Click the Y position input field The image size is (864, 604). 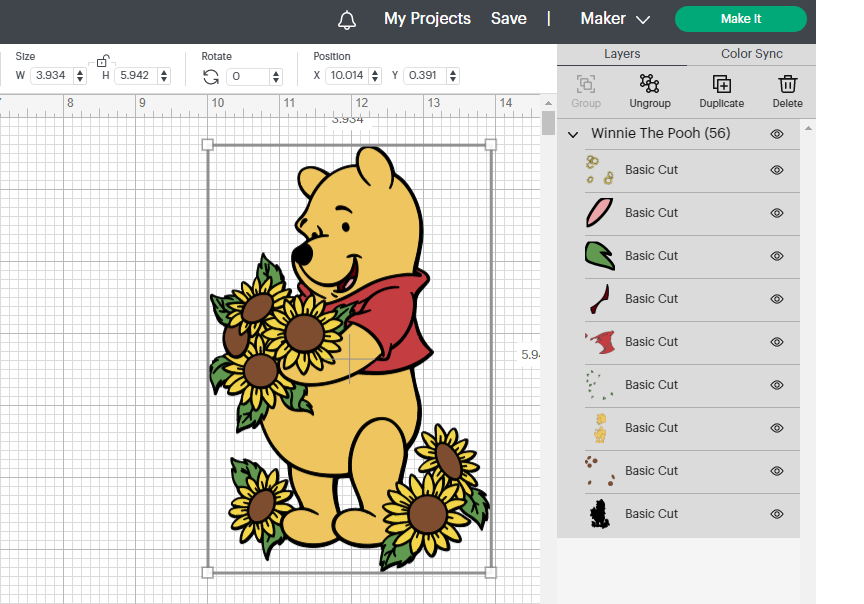point(426,76)
